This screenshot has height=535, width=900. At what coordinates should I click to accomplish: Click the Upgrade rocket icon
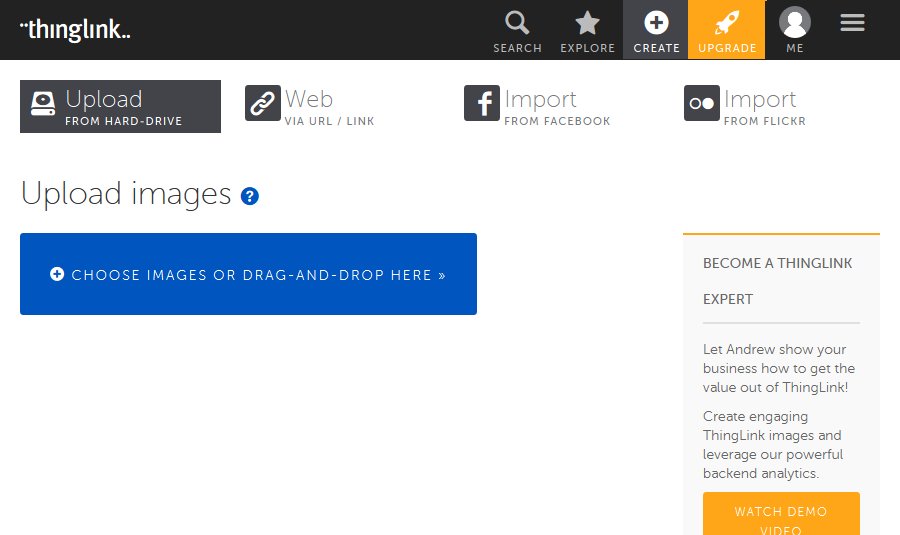point(727,23)
